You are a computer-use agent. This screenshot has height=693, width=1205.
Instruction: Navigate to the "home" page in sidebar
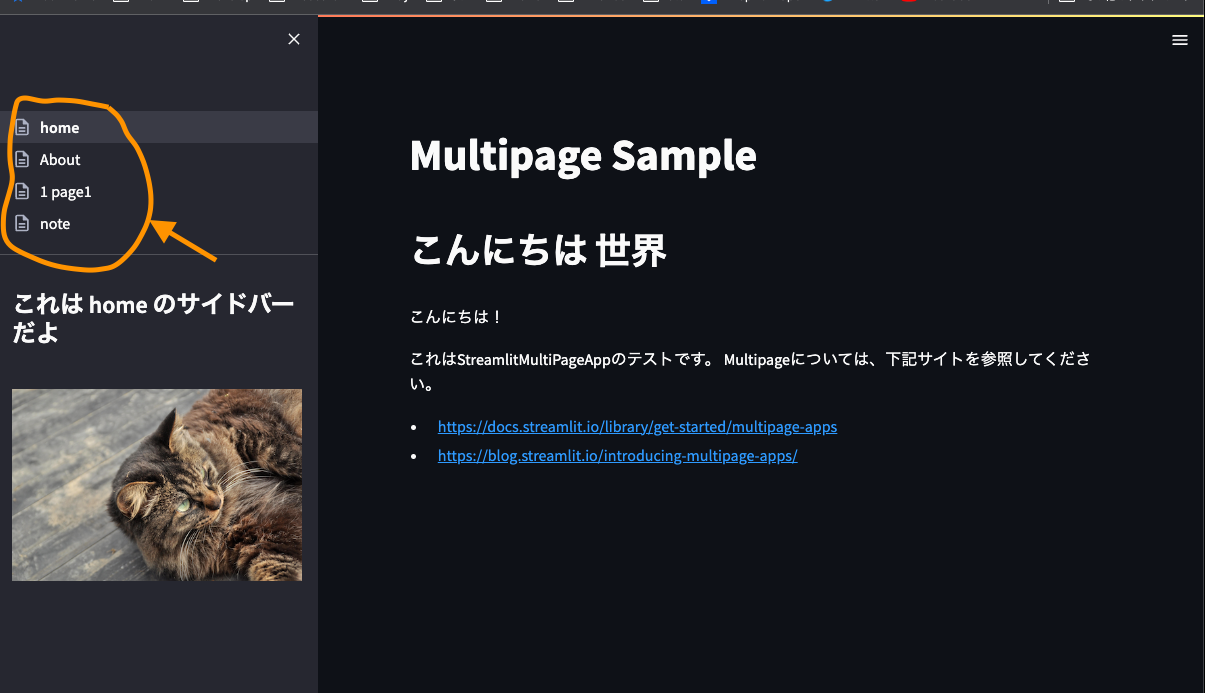pyautogui.click(x=59, y=127)
